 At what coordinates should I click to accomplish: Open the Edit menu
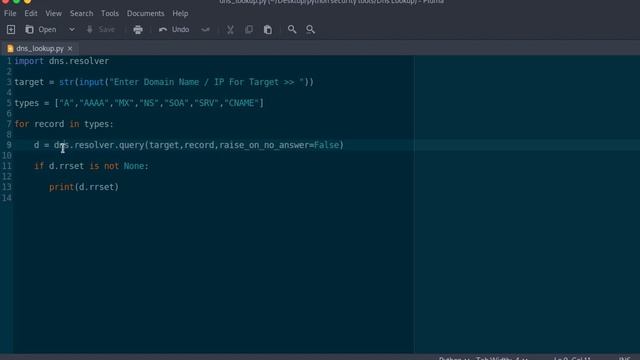(x=31, y=13)
